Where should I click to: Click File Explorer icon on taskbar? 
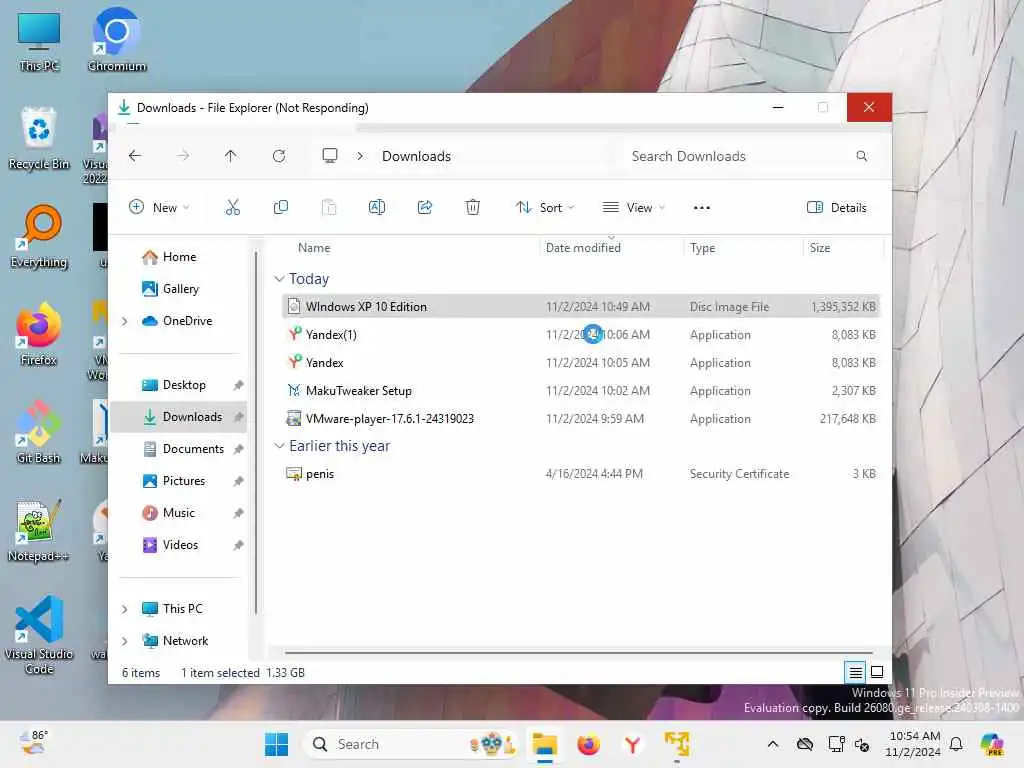coord(545,744)
